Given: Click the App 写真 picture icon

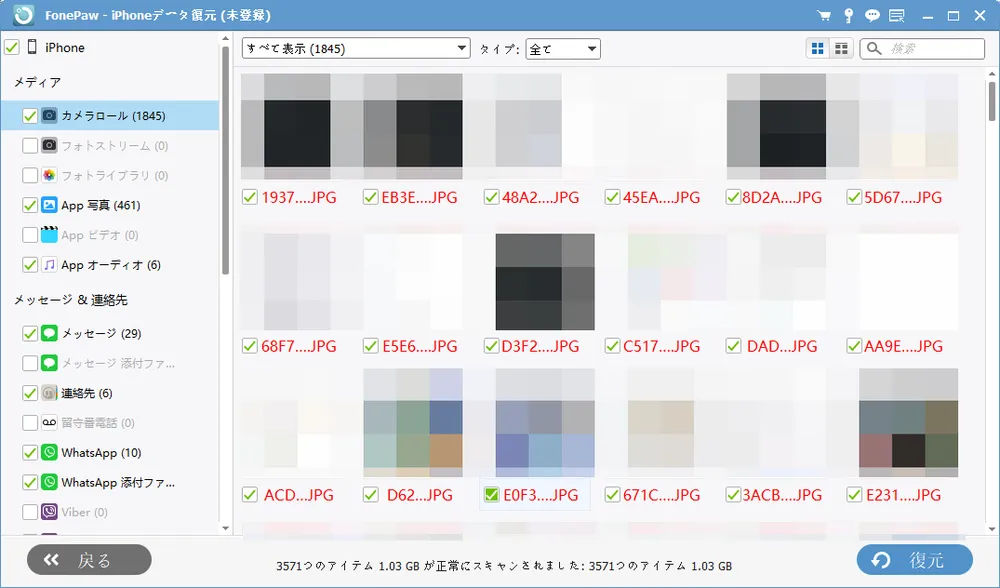Looking at the screenshot, I should (49, 205).
